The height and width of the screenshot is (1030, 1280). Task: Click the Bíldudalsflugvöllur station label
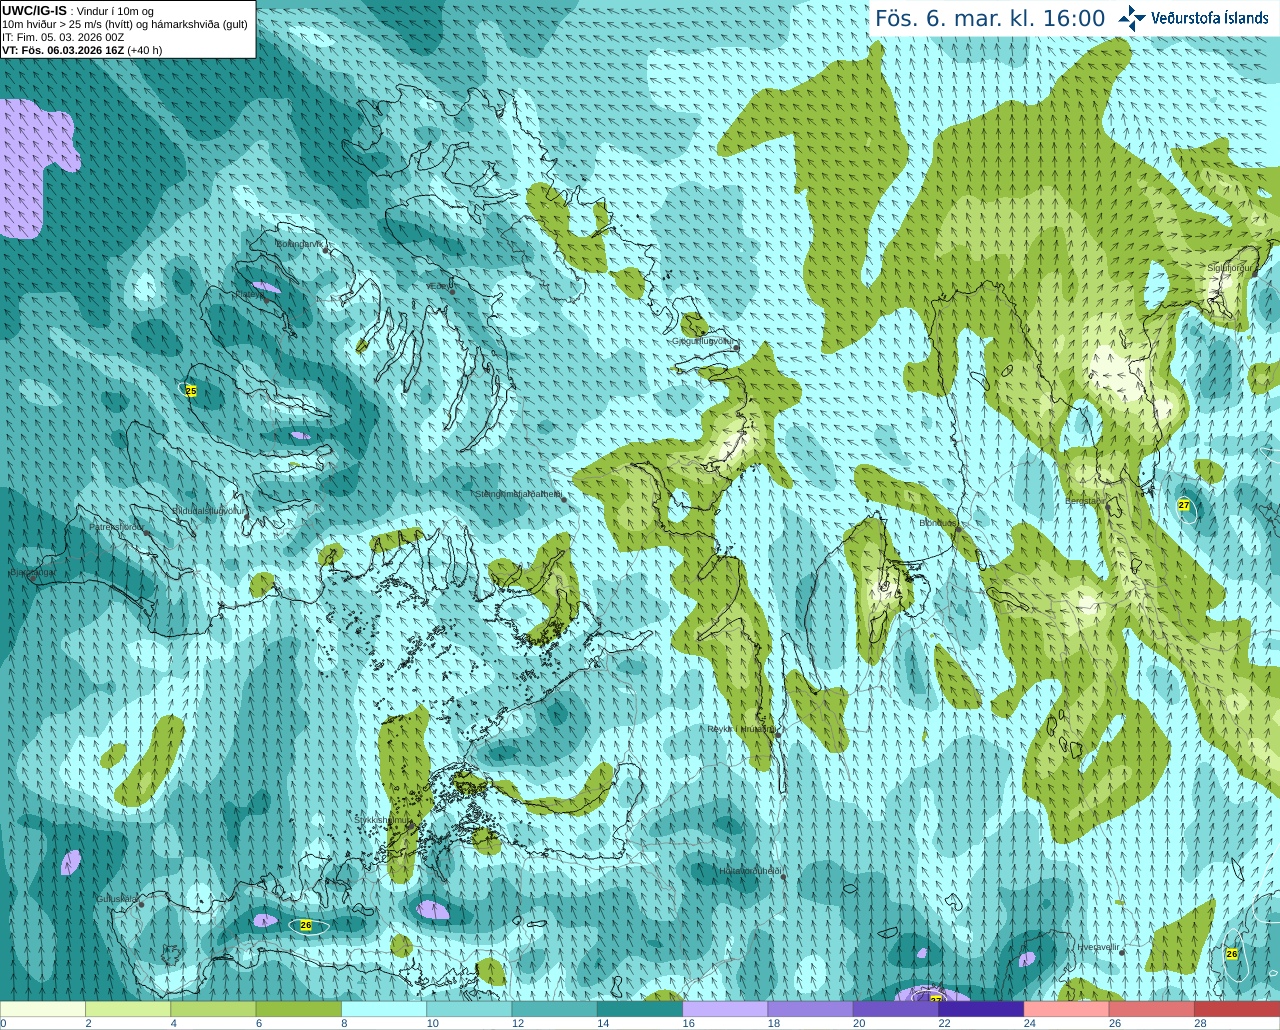point(209,510)
